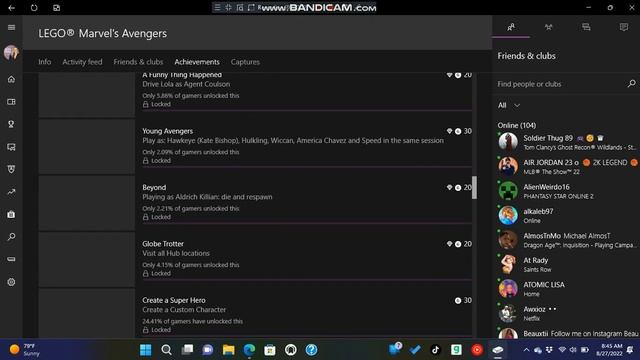The height and width of the screenshot is (360, 640).
Task: Switch to the Parties panel icon tab
Action: (x=548, y=27)
